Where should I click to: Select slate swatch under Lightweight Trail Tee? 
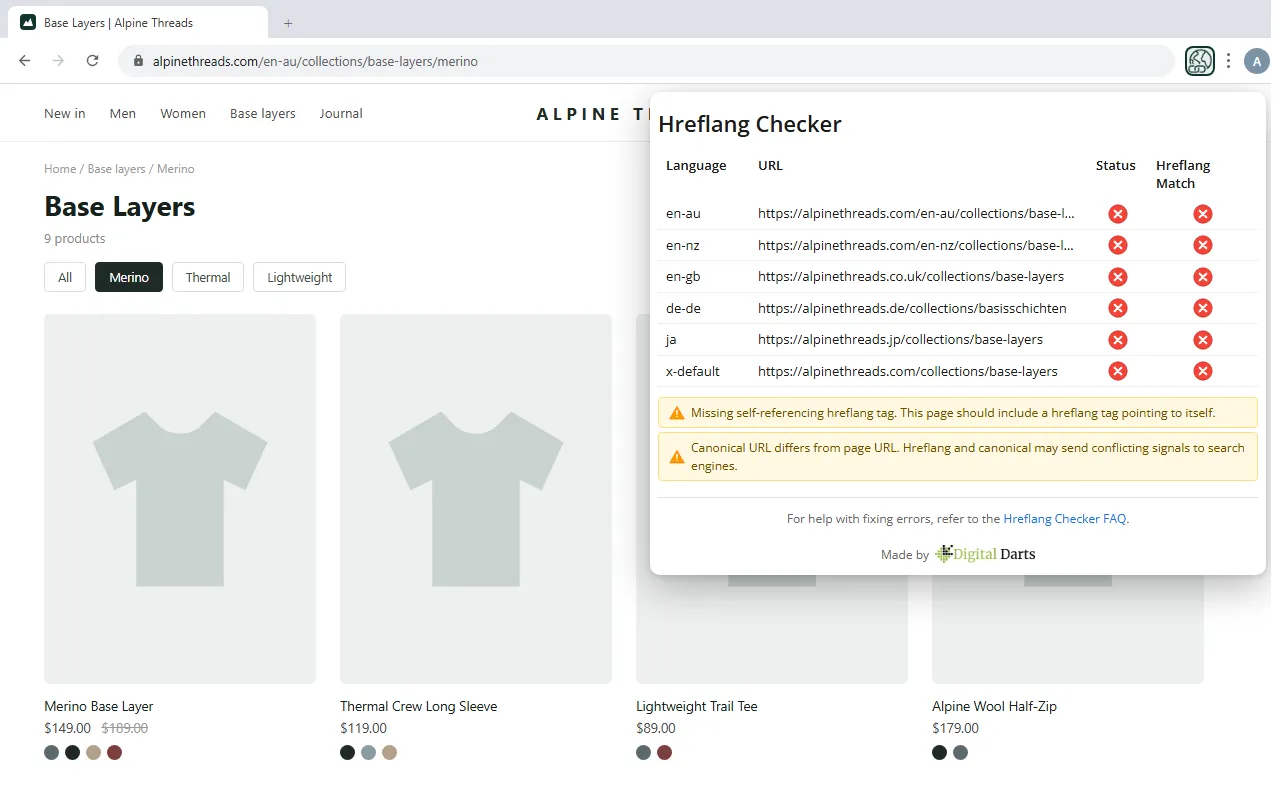643,752
